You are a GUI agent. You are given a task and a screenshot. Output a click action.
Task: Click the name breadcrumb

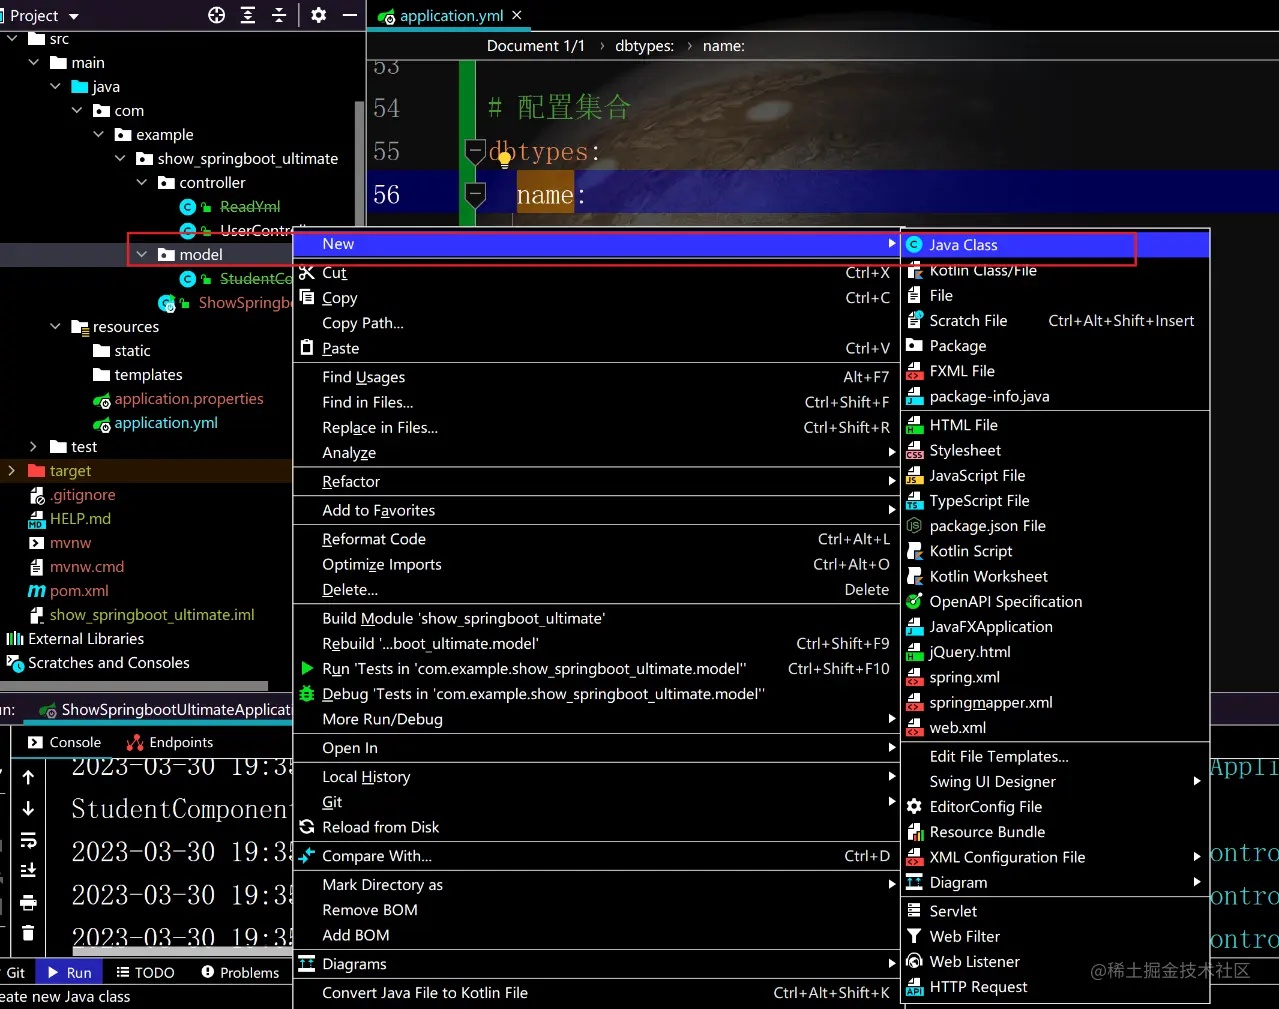tap(723, 46)
